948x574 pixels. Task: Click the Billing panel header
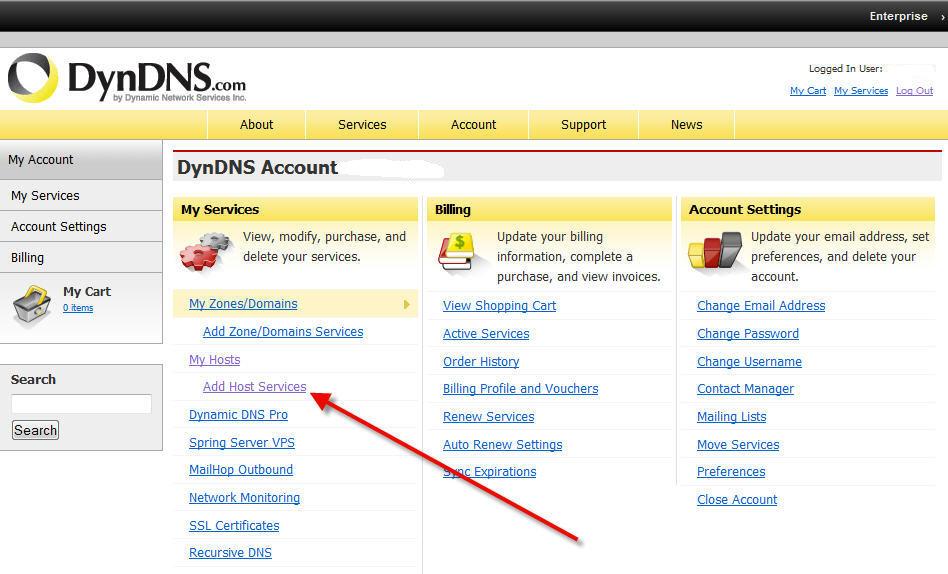click(549, 209)
